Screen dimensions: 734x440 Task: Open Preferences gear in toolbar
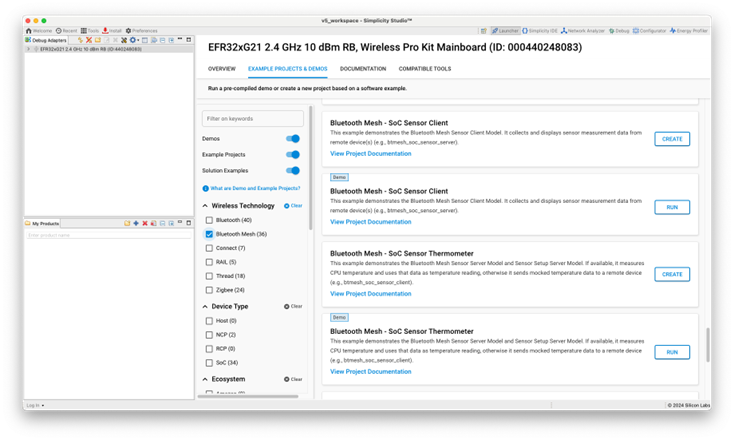point(128,31)
